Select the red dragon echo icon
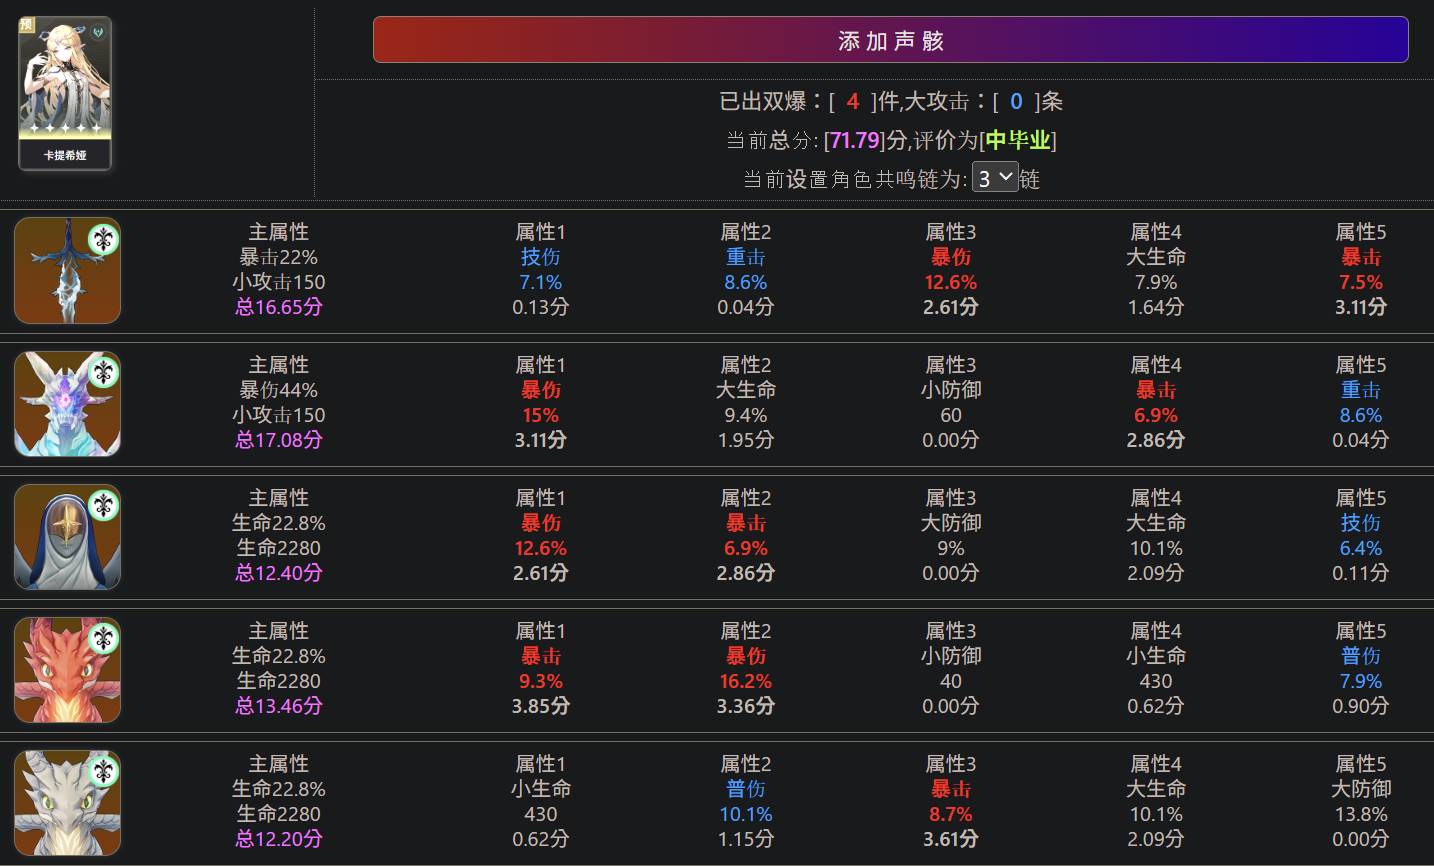 (x=67, y=670)
